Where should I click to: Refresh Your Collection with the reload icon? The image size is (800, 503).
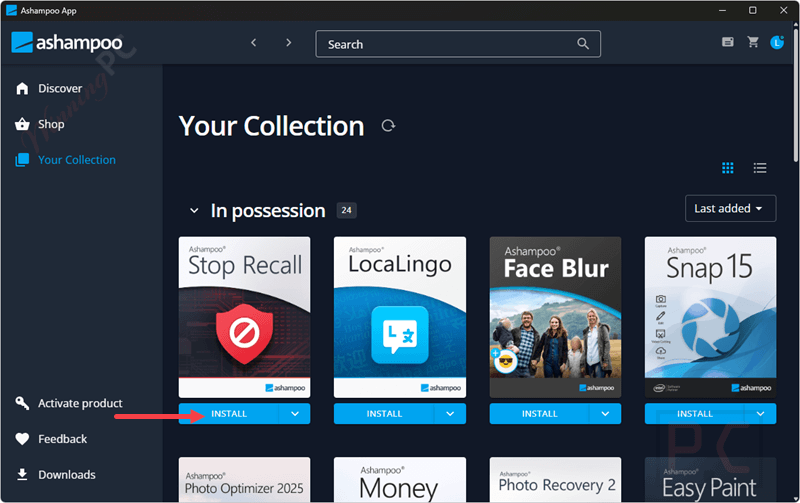tap(388, 126)
